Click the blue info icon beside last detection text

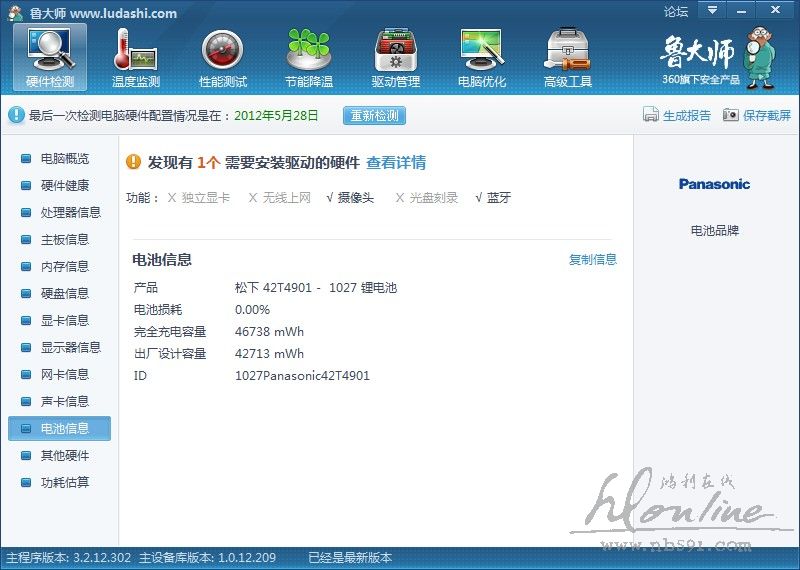pyautogui.click(x=16, y=115)
